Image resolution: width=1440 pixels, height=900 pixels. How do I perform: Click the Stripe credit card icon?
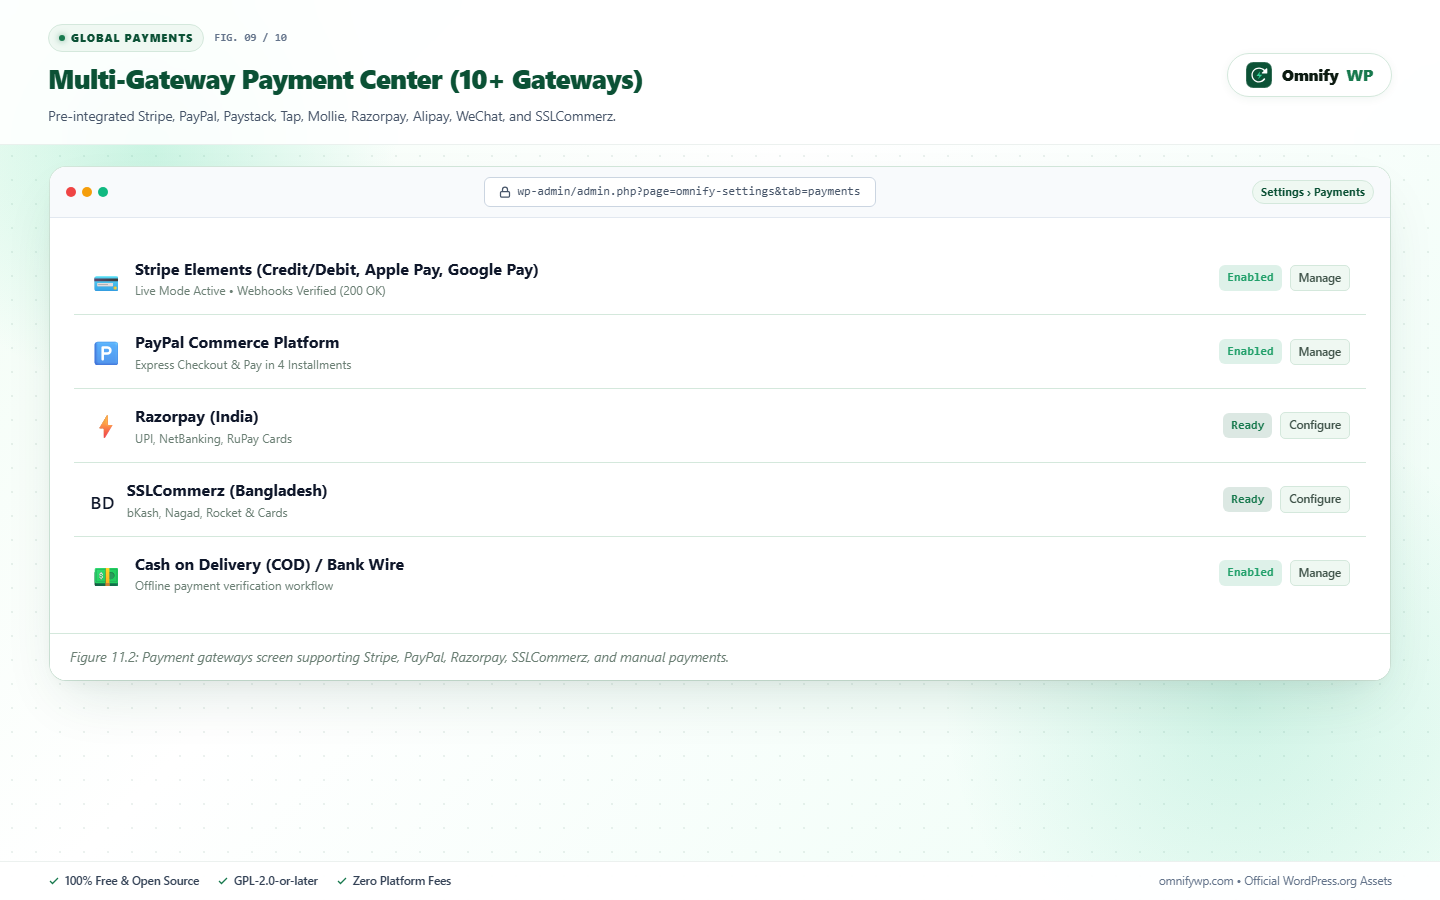point(106,283)
